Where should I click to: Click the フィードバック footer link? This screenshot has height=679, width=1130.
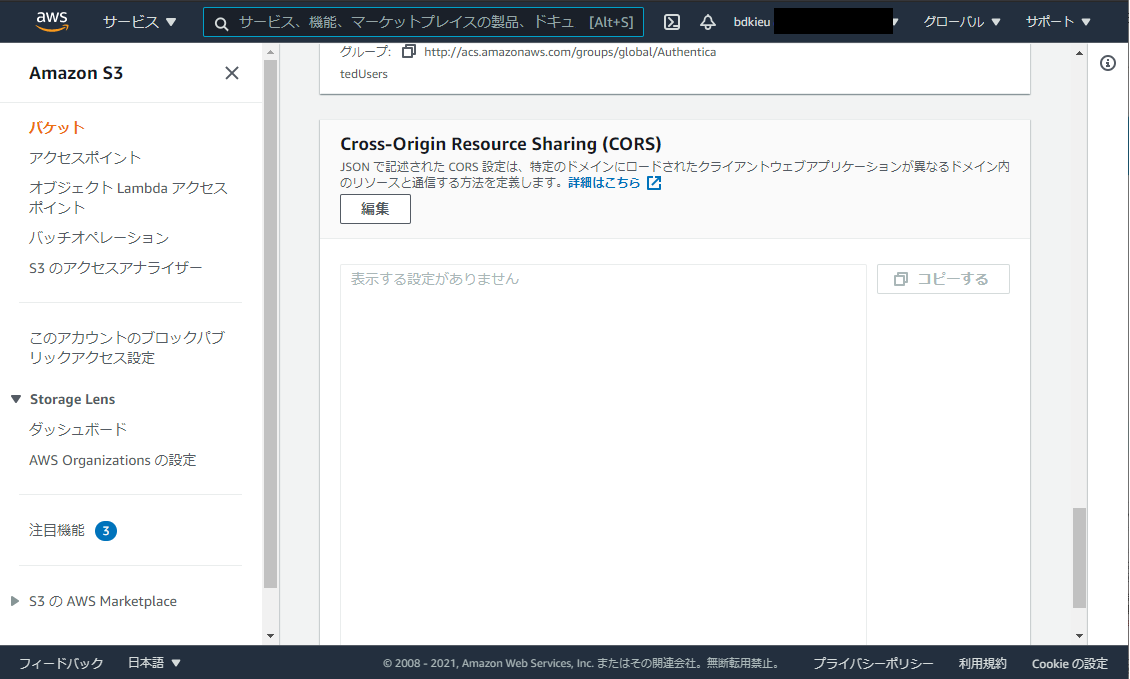[x=61, y=663]
